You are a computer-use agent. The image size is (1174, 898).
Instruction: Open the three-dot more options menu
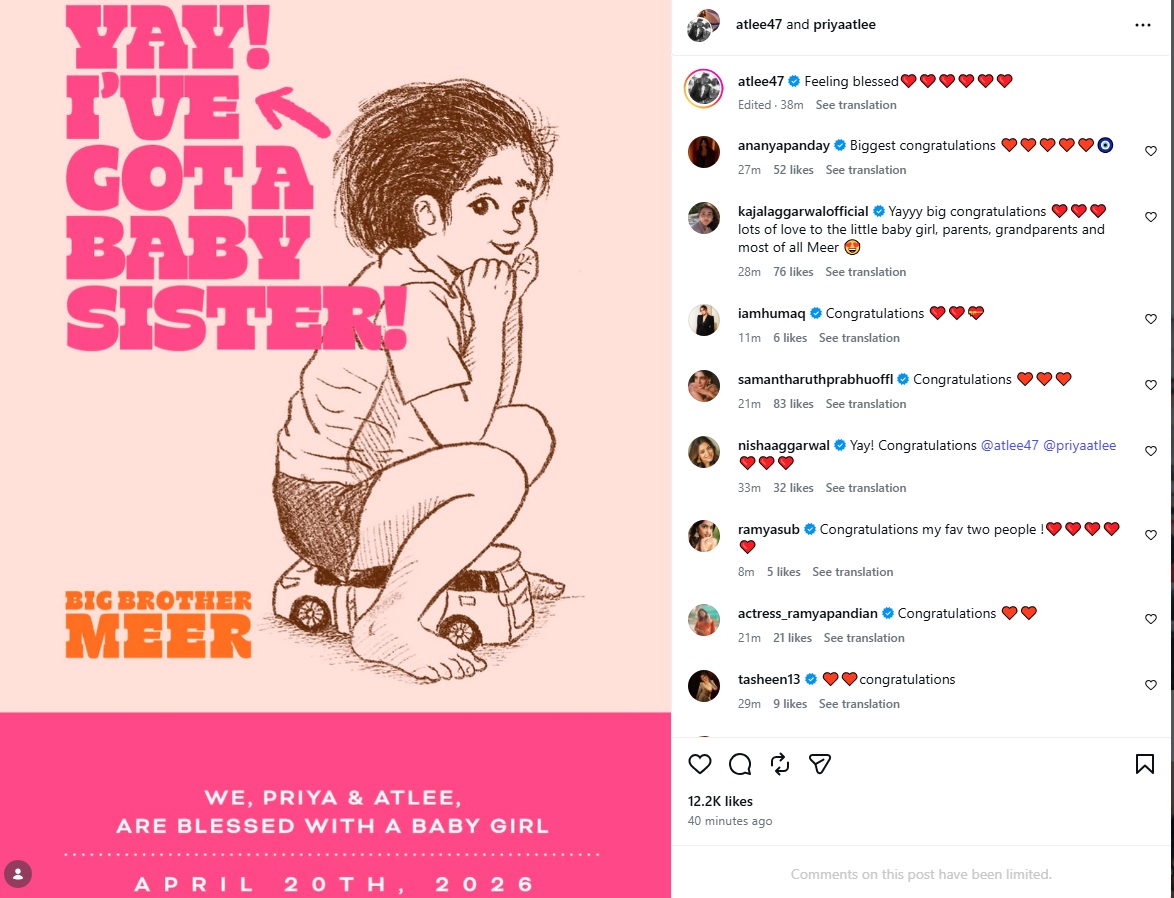(x=1143, y=25)
